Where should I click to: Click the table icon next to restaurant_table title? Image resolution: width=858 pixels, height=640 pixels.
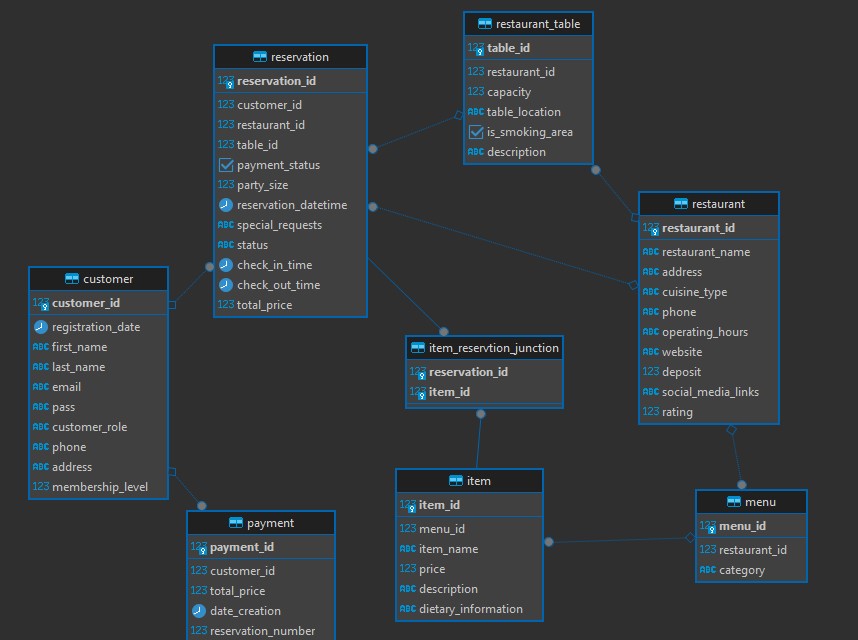(x=485, y=23)
